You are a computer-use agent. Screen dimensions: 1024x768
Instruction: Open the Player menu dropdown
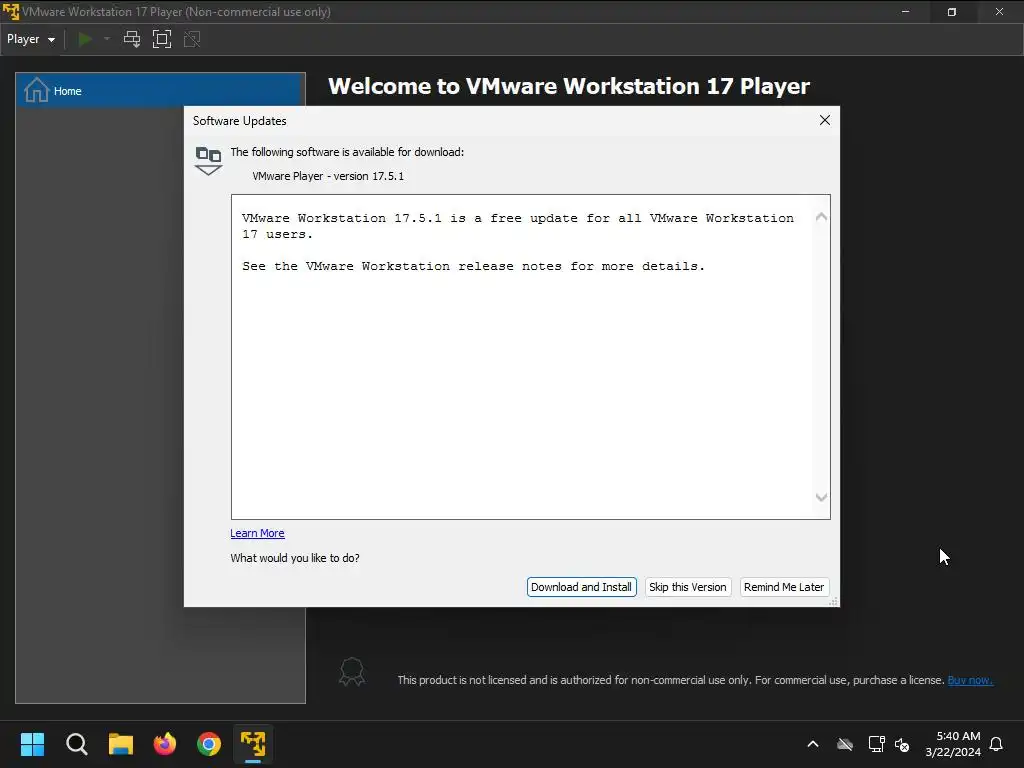tap(31, 39)
